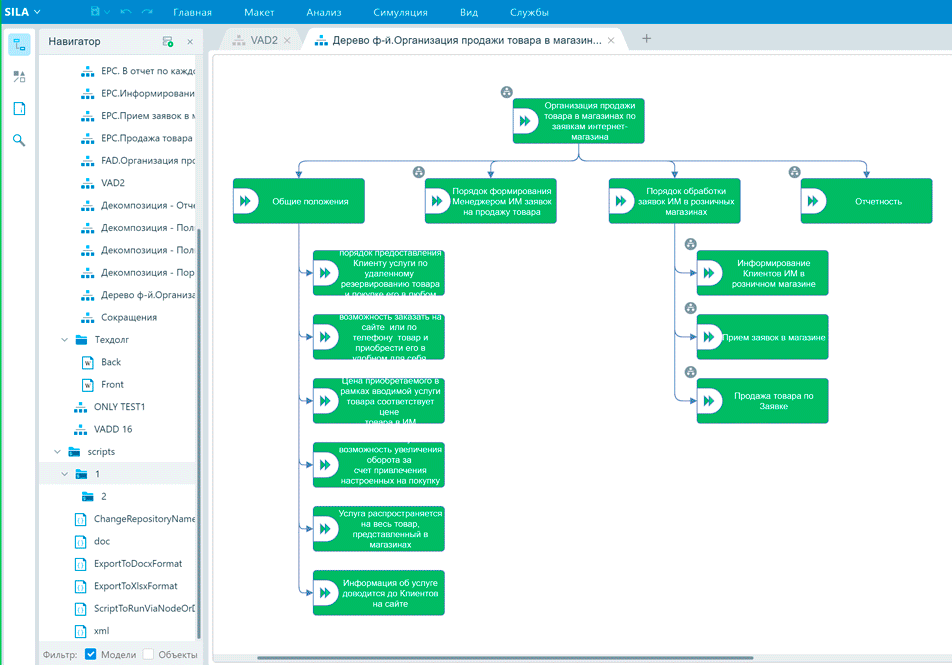Select ExportToDocxFormat script in tree

pos(135,564)
